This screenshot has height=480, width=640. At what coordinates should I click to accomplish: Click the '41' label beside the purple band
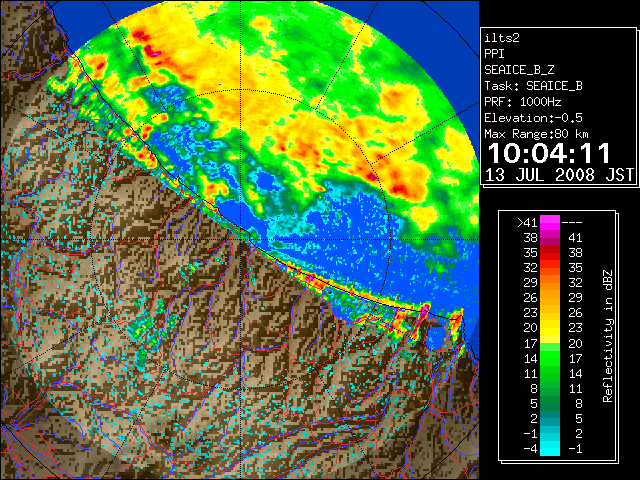575,238
